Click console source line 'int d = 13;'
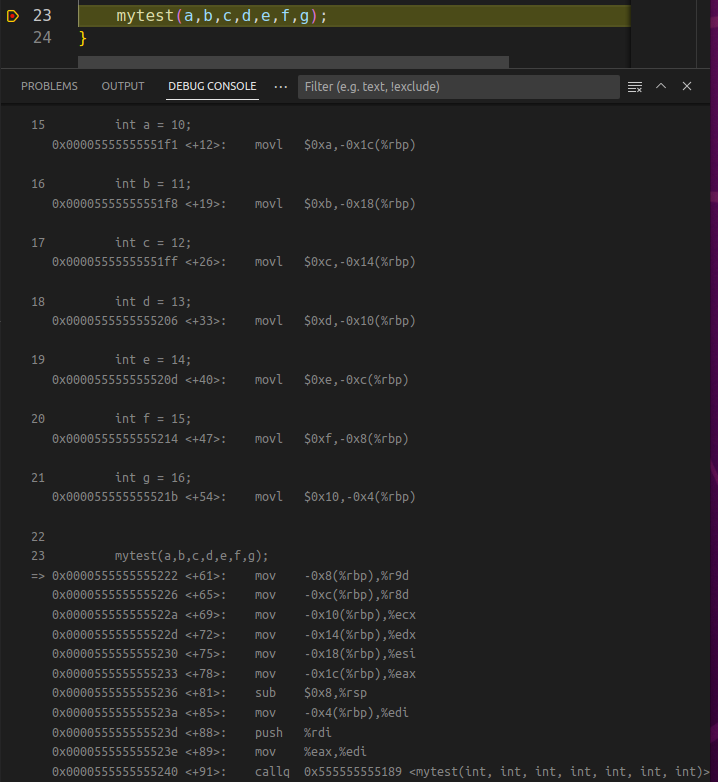 [x=153, y=301]
